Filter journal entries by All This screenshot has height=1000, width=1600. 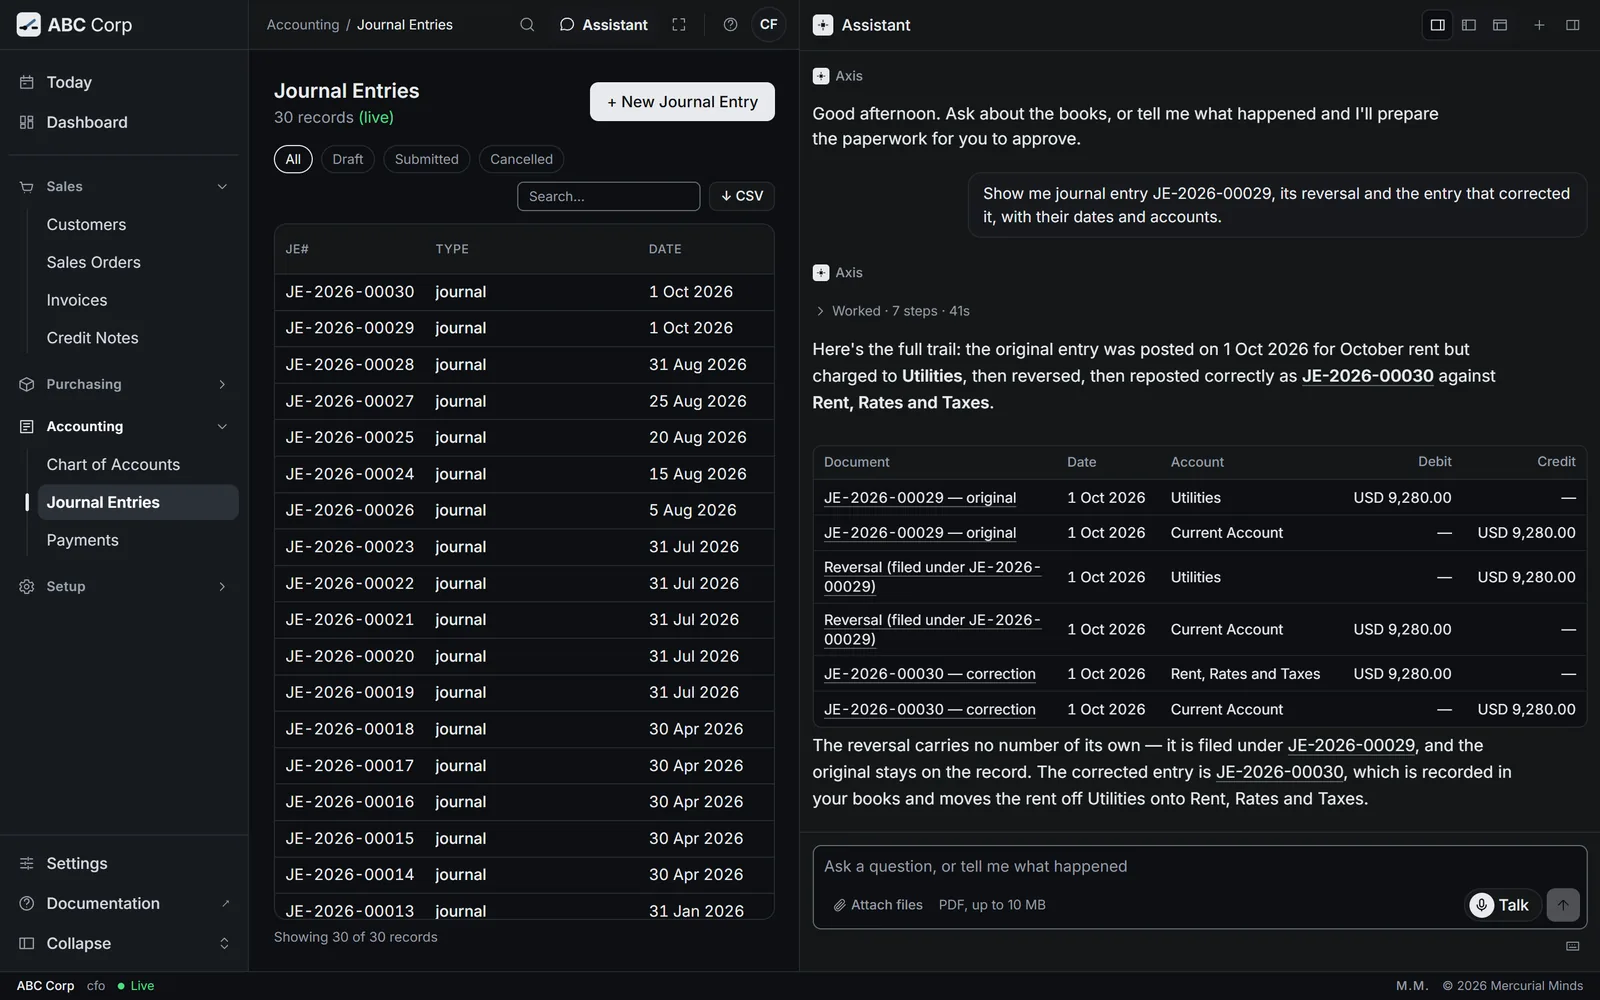point(293,159)
